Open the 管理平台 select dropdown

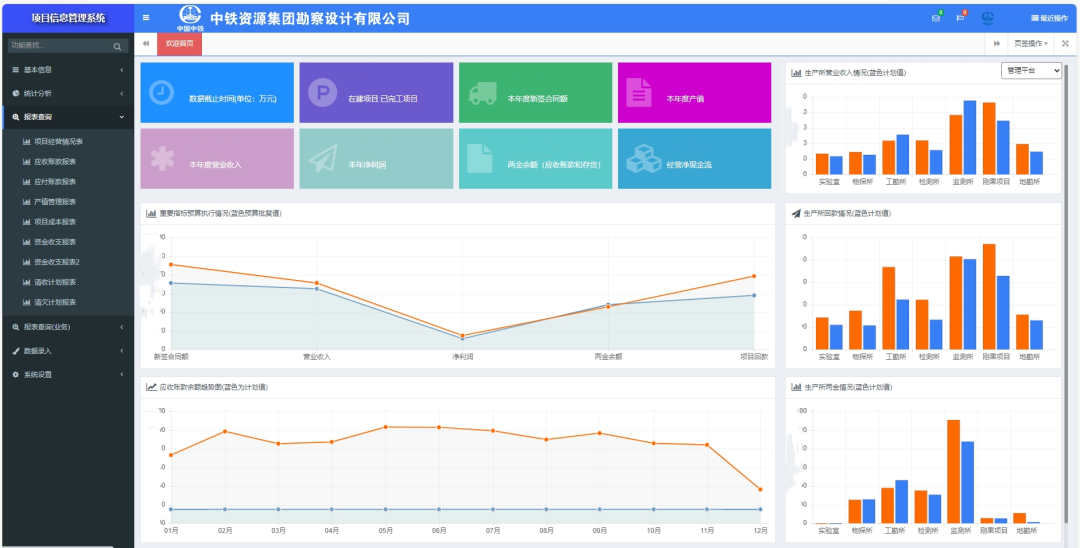click(x=1031, y=71)
